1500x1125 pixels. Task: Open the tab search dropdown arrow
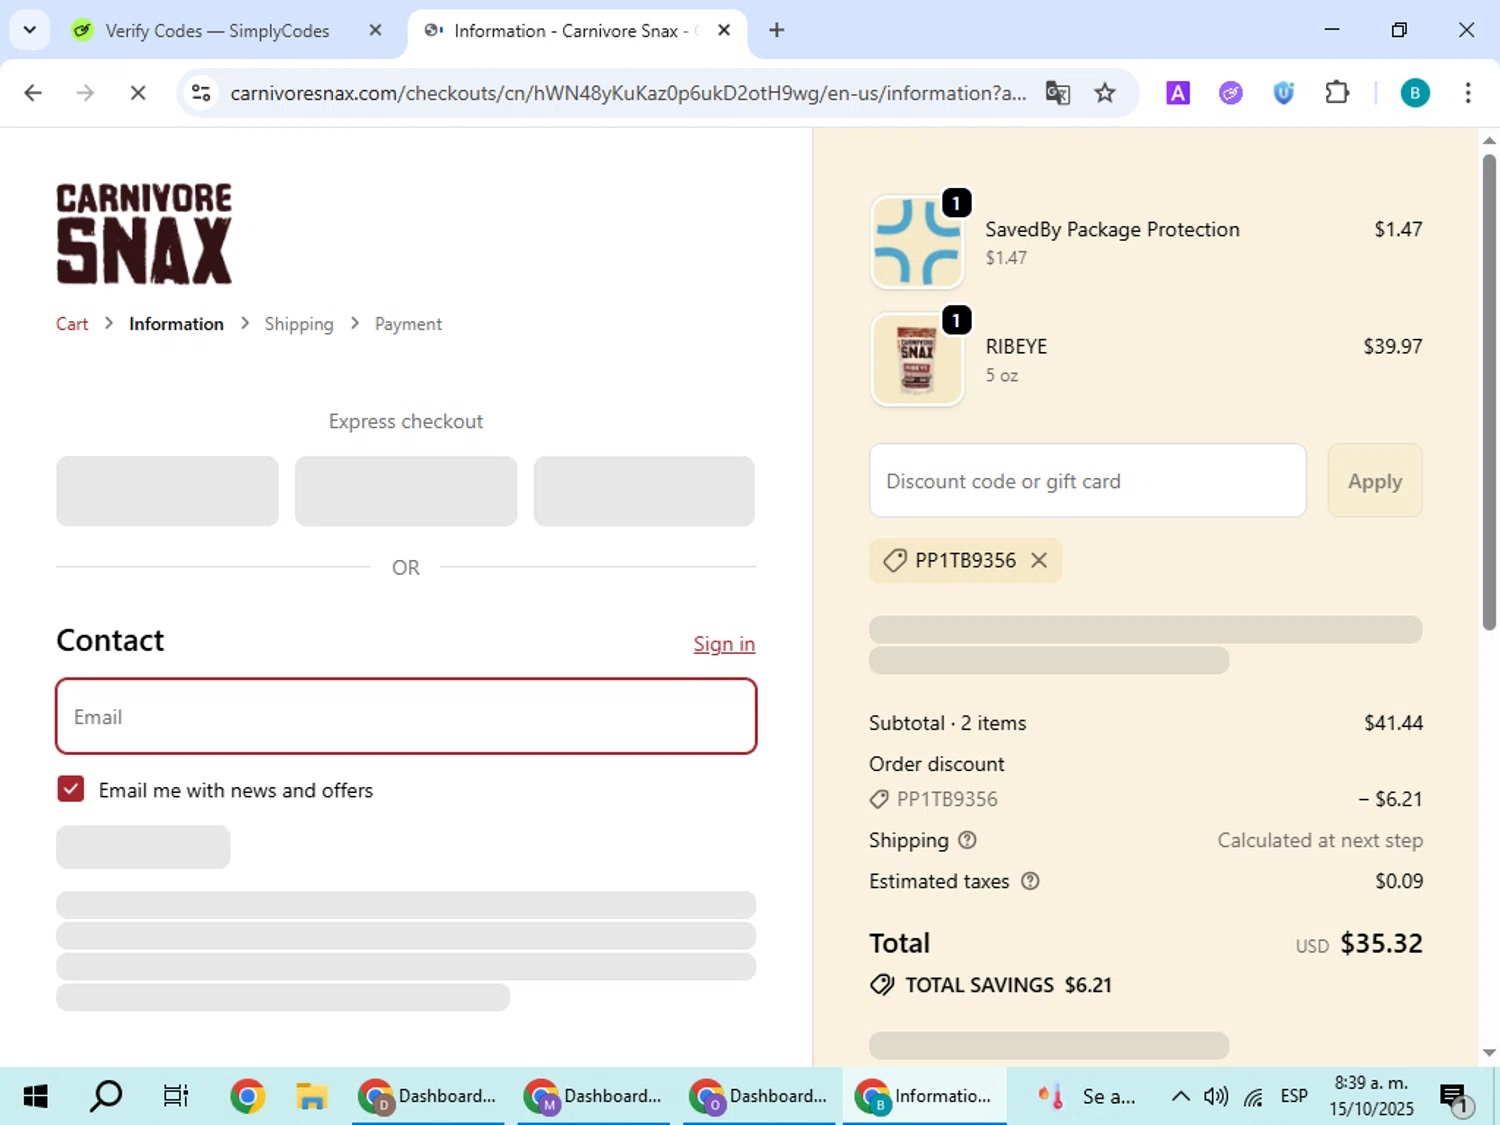click(30, 30)
